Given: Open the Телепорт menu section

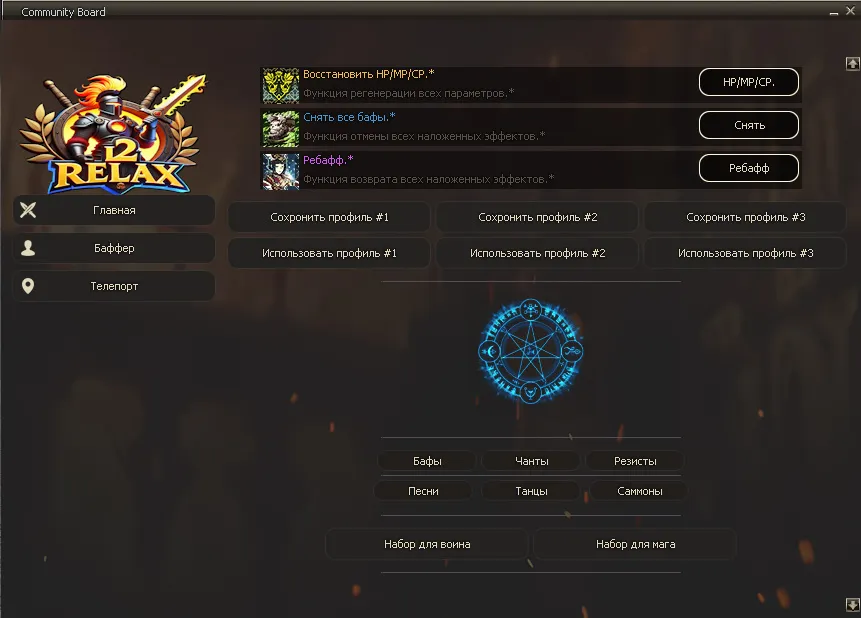Looking at the screenshot, I should click(114, 286).
